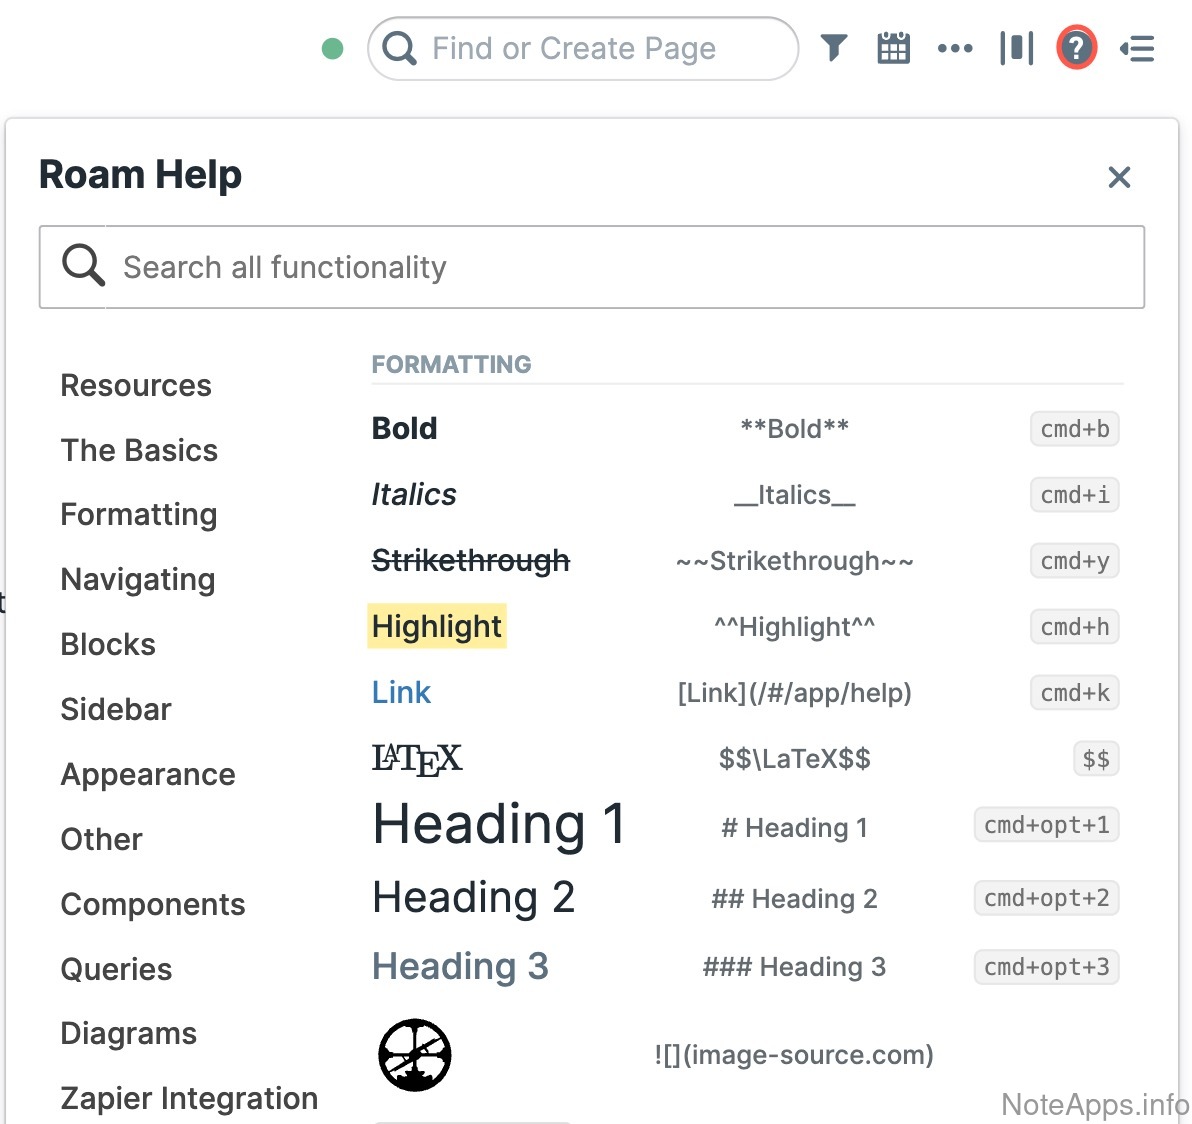Image resolution: width=1192 pixels, height=1124 pixels.
Task: Click the red help question mark icon
Action: click(1076, 48)
